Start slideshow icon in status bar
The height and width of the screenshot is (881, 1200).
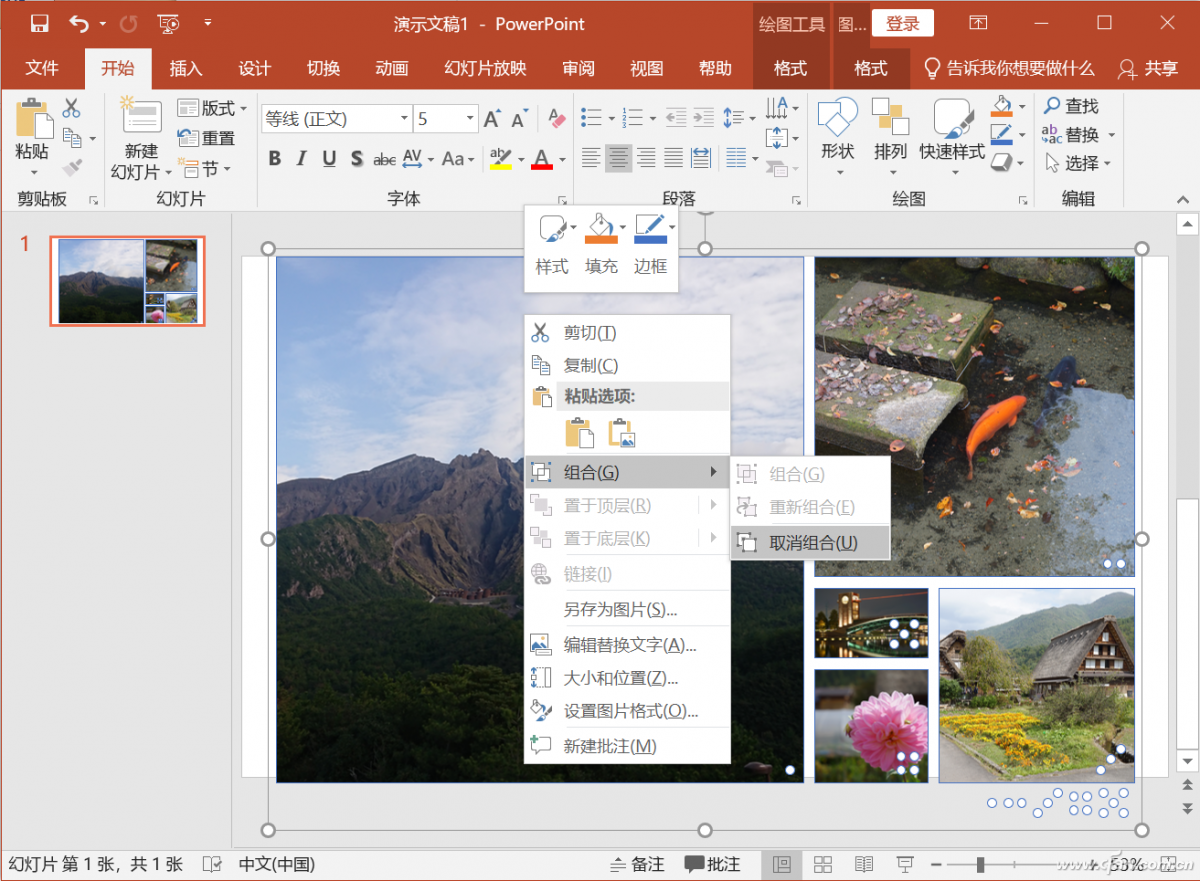point(905,864)
